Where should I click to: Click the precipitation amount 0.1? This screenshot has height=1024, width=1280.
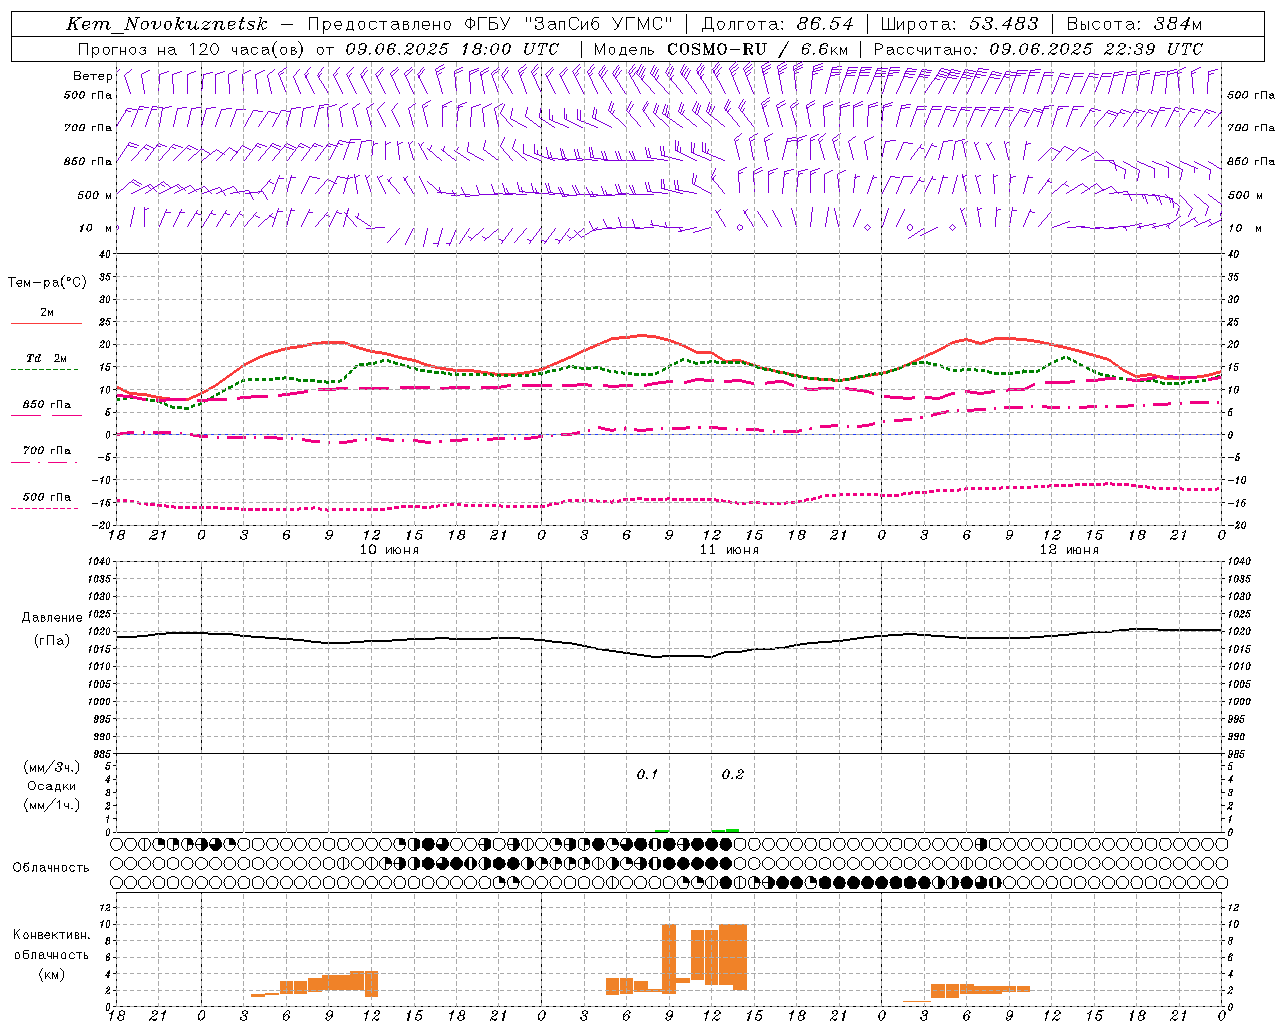[x=647, y=775]
